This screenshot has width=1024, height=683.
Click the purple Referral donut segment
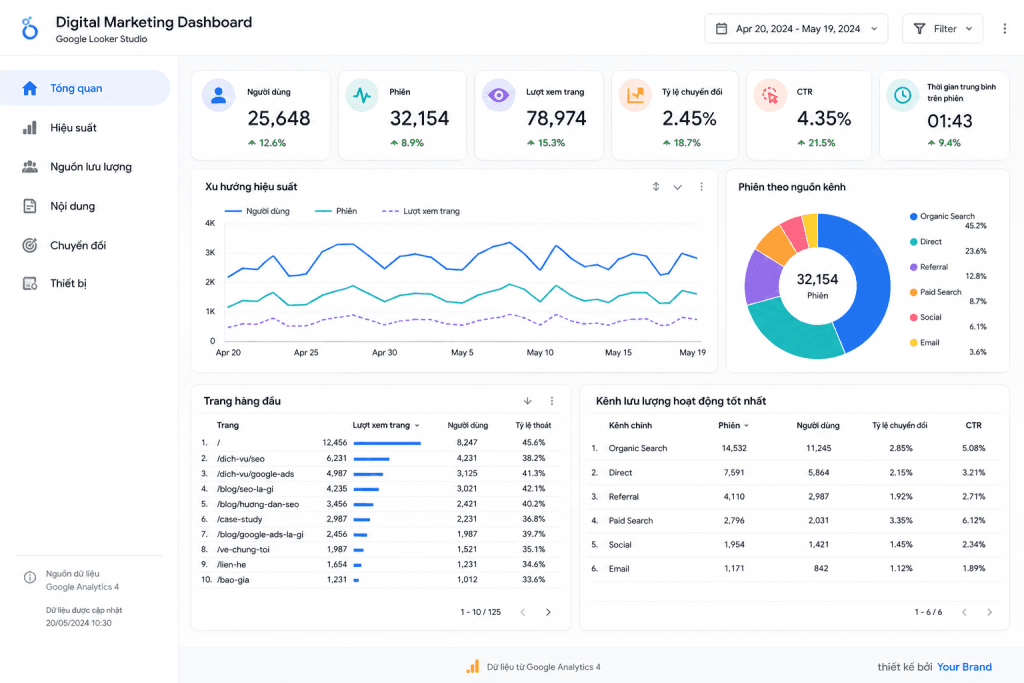[x=761, y=278]
